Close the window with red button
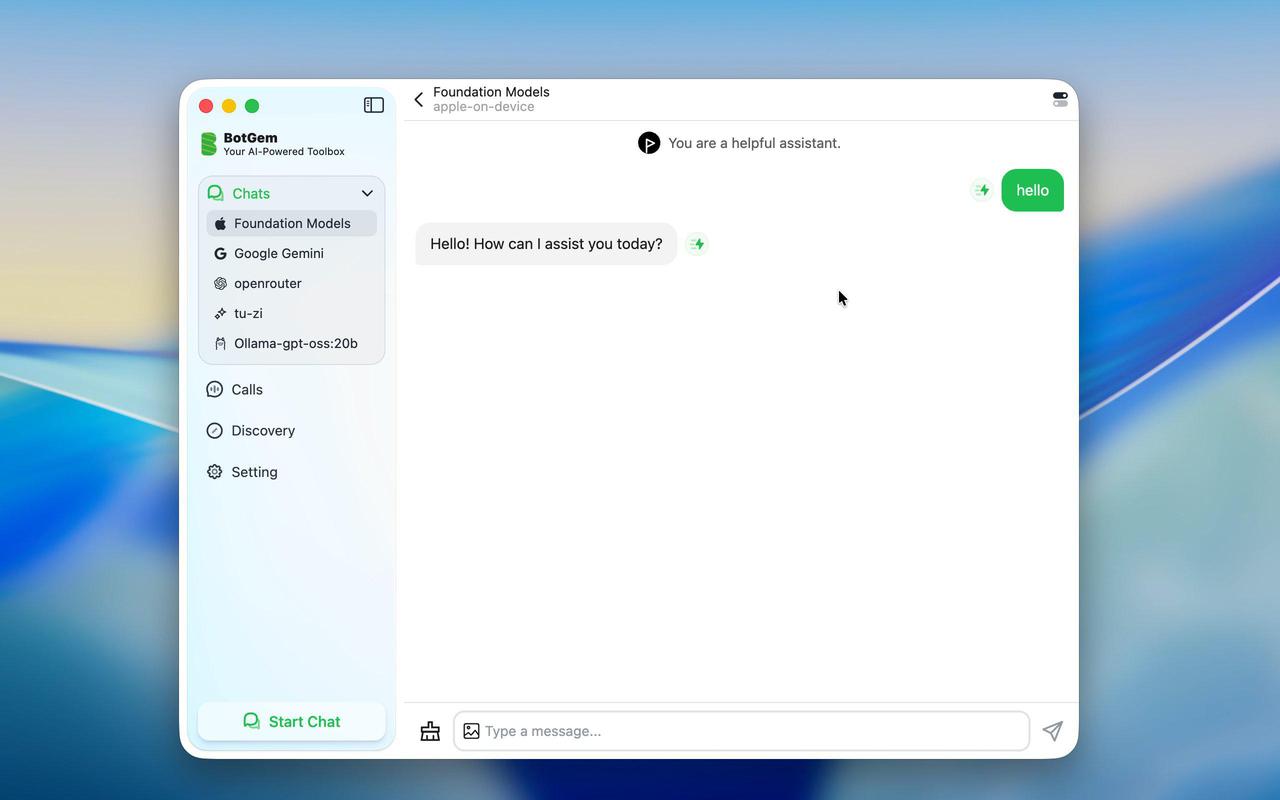The image size is (1280, 800). pos(206,106)
